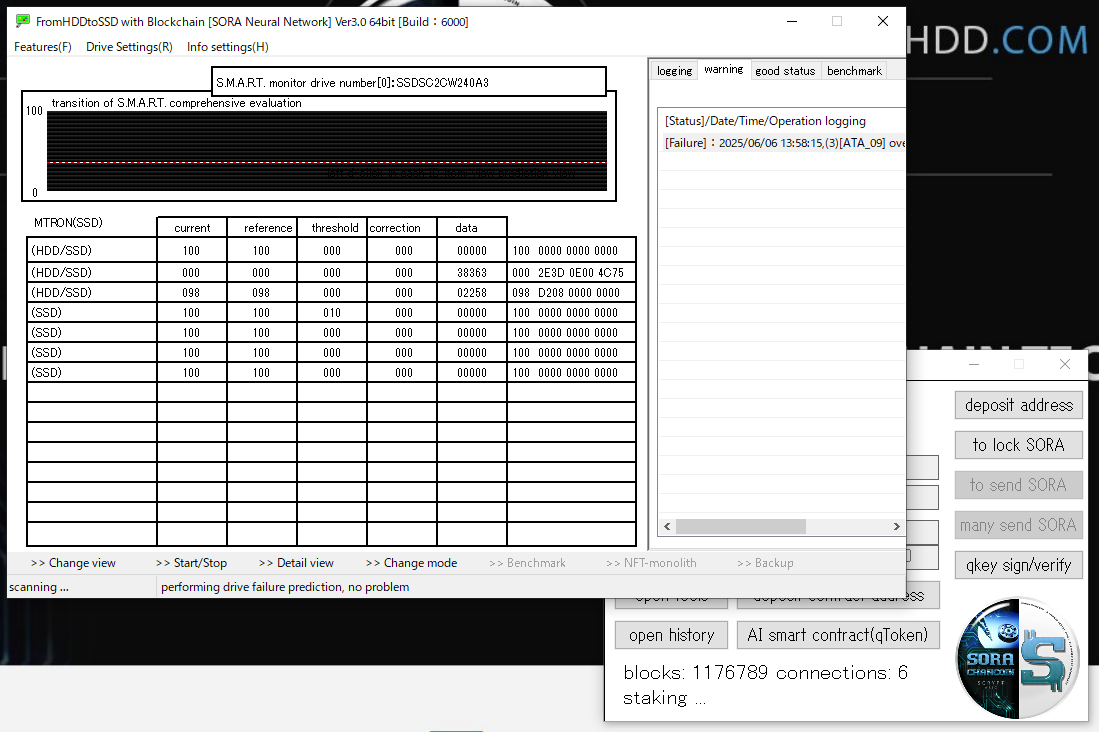The image size is (1099, 732).
Task: Click the staking ... status text
Action: (x=664, y=698)
